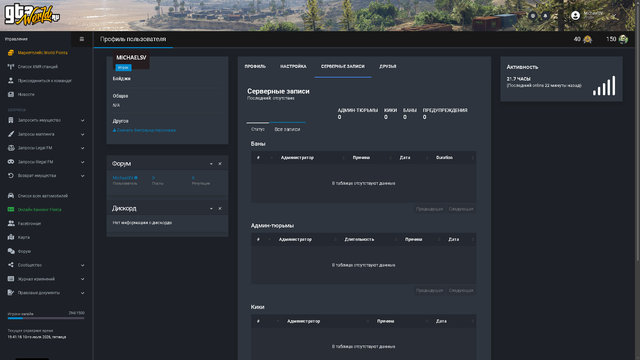Expand the Сообщество submenu
The height and width of the screenshot is (360, 640).
coord(82,265)
